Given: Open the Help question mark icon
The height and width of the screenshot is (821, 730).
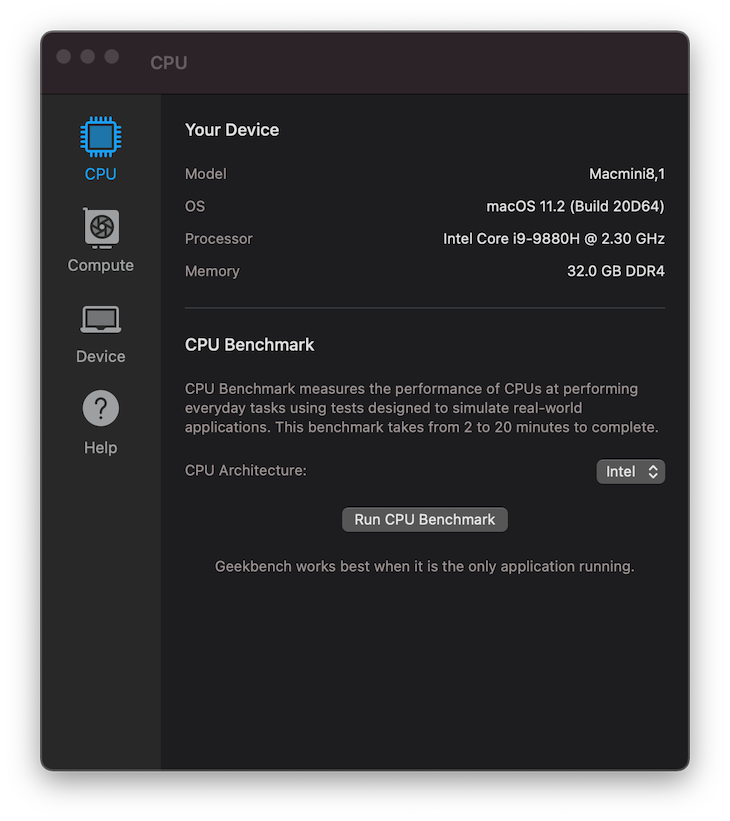Looking at the screenshot, I should point(101,408).
